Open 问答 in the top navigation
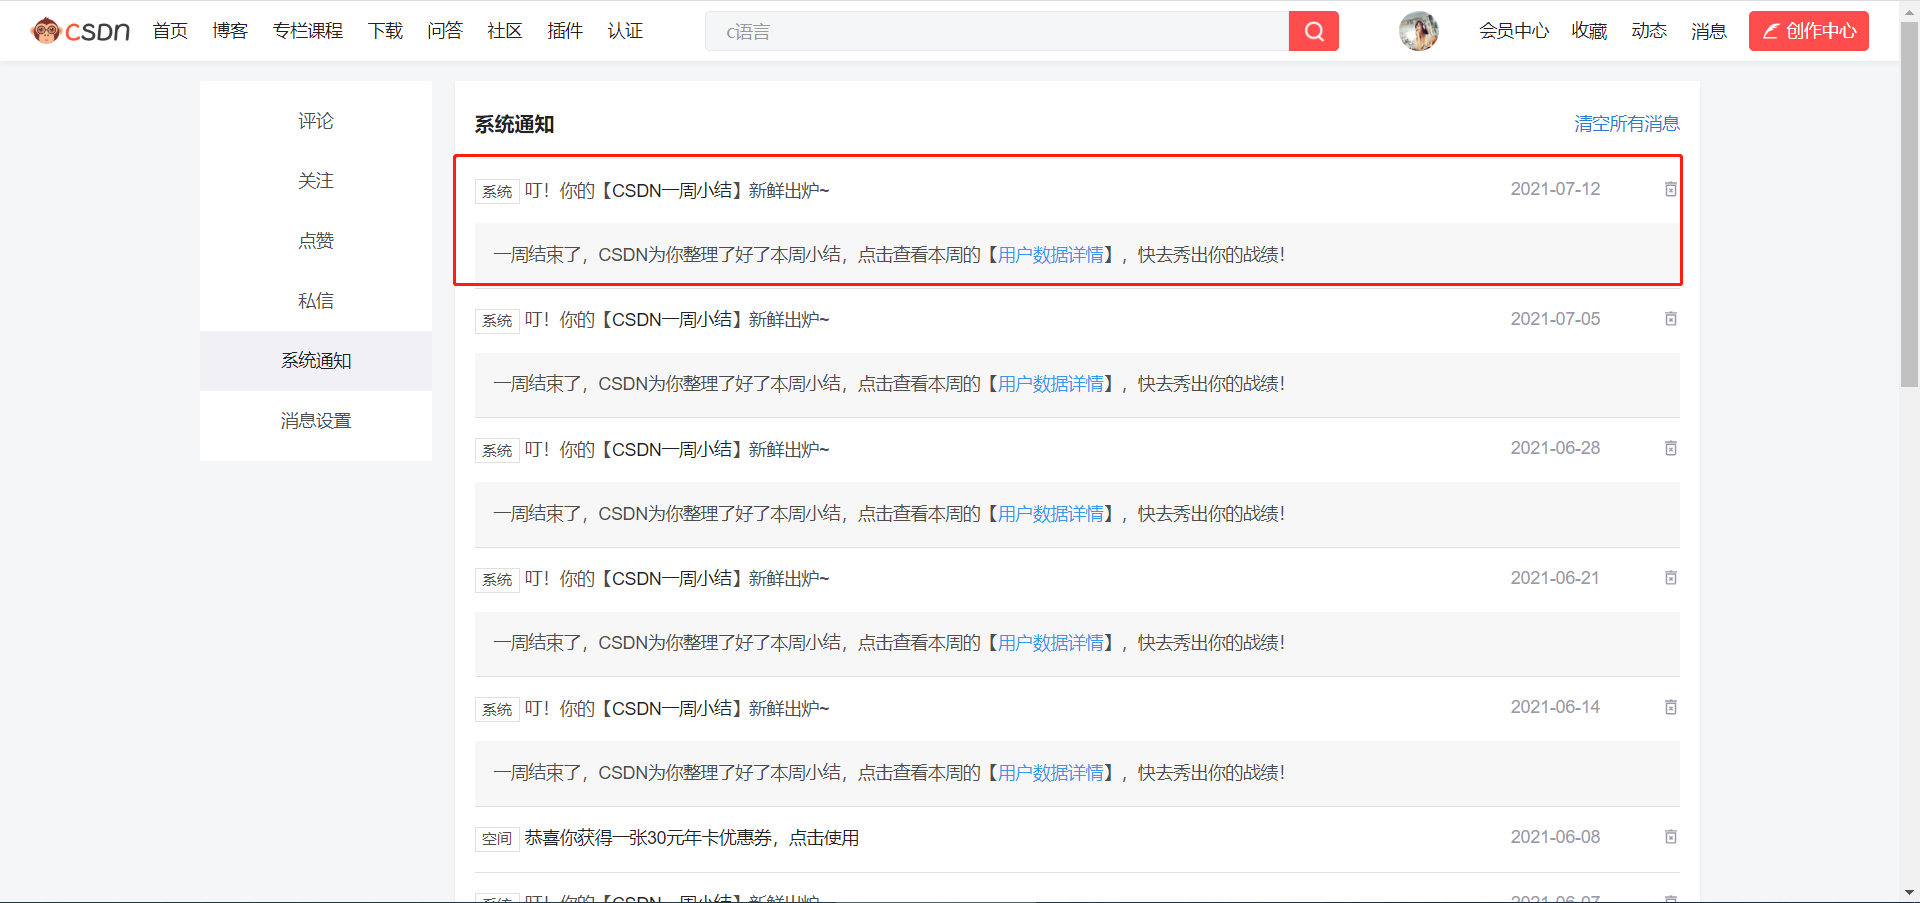This screenshot has height=903, width=1920. (445, 31)
